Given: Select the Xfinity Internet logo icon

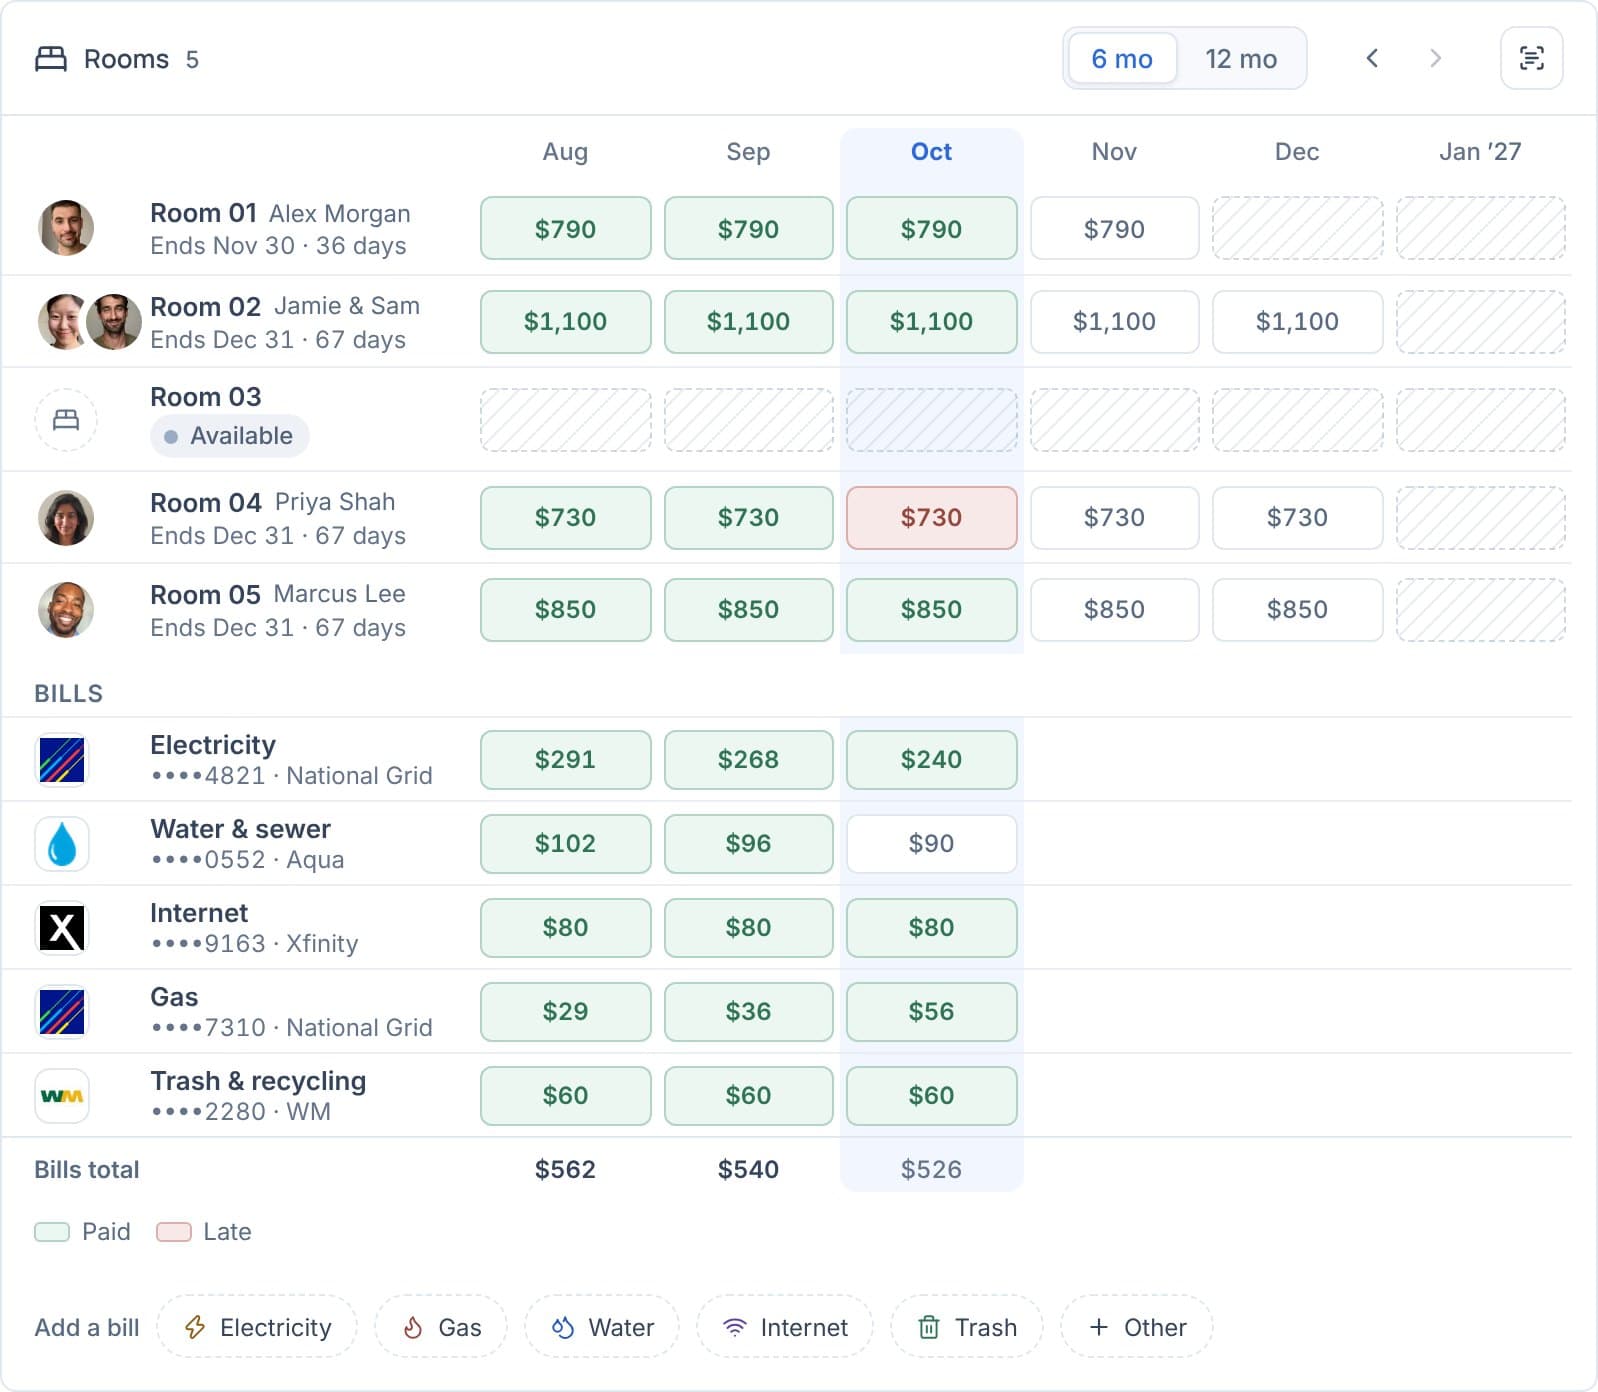Looking at the screenshot, I should 62,928.
